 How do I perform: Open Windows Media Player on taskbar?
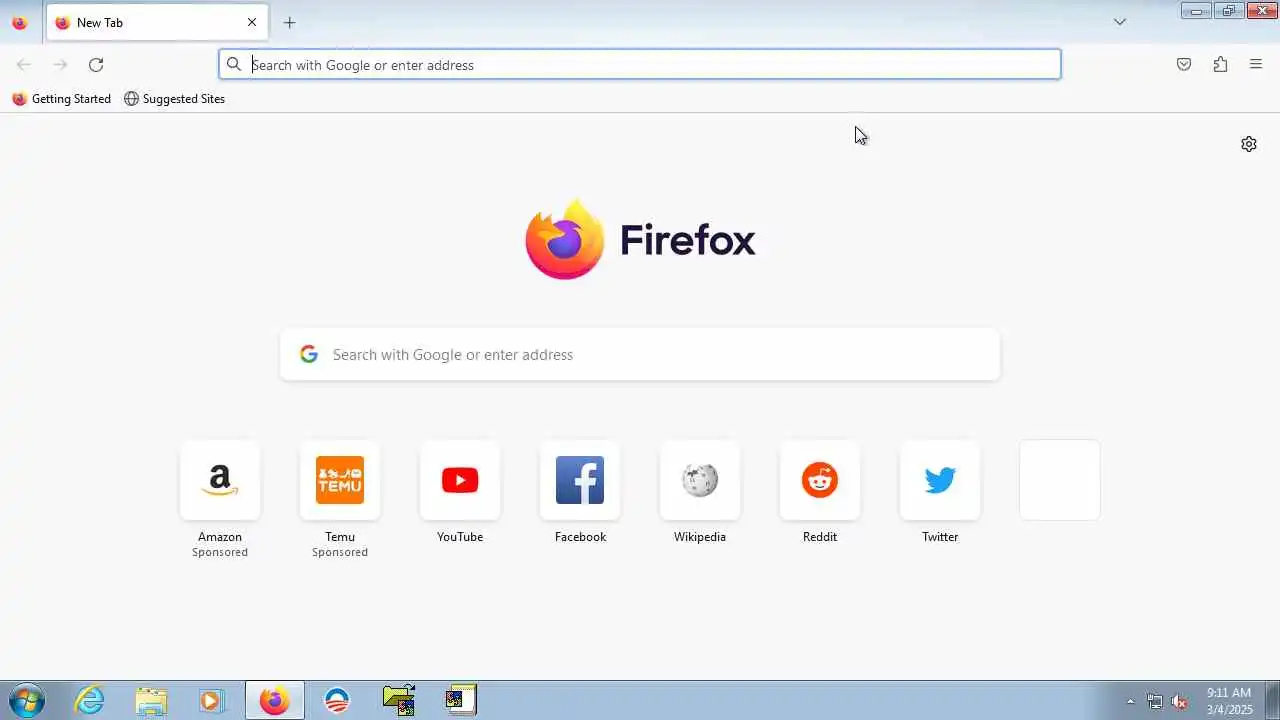(211, 700)
